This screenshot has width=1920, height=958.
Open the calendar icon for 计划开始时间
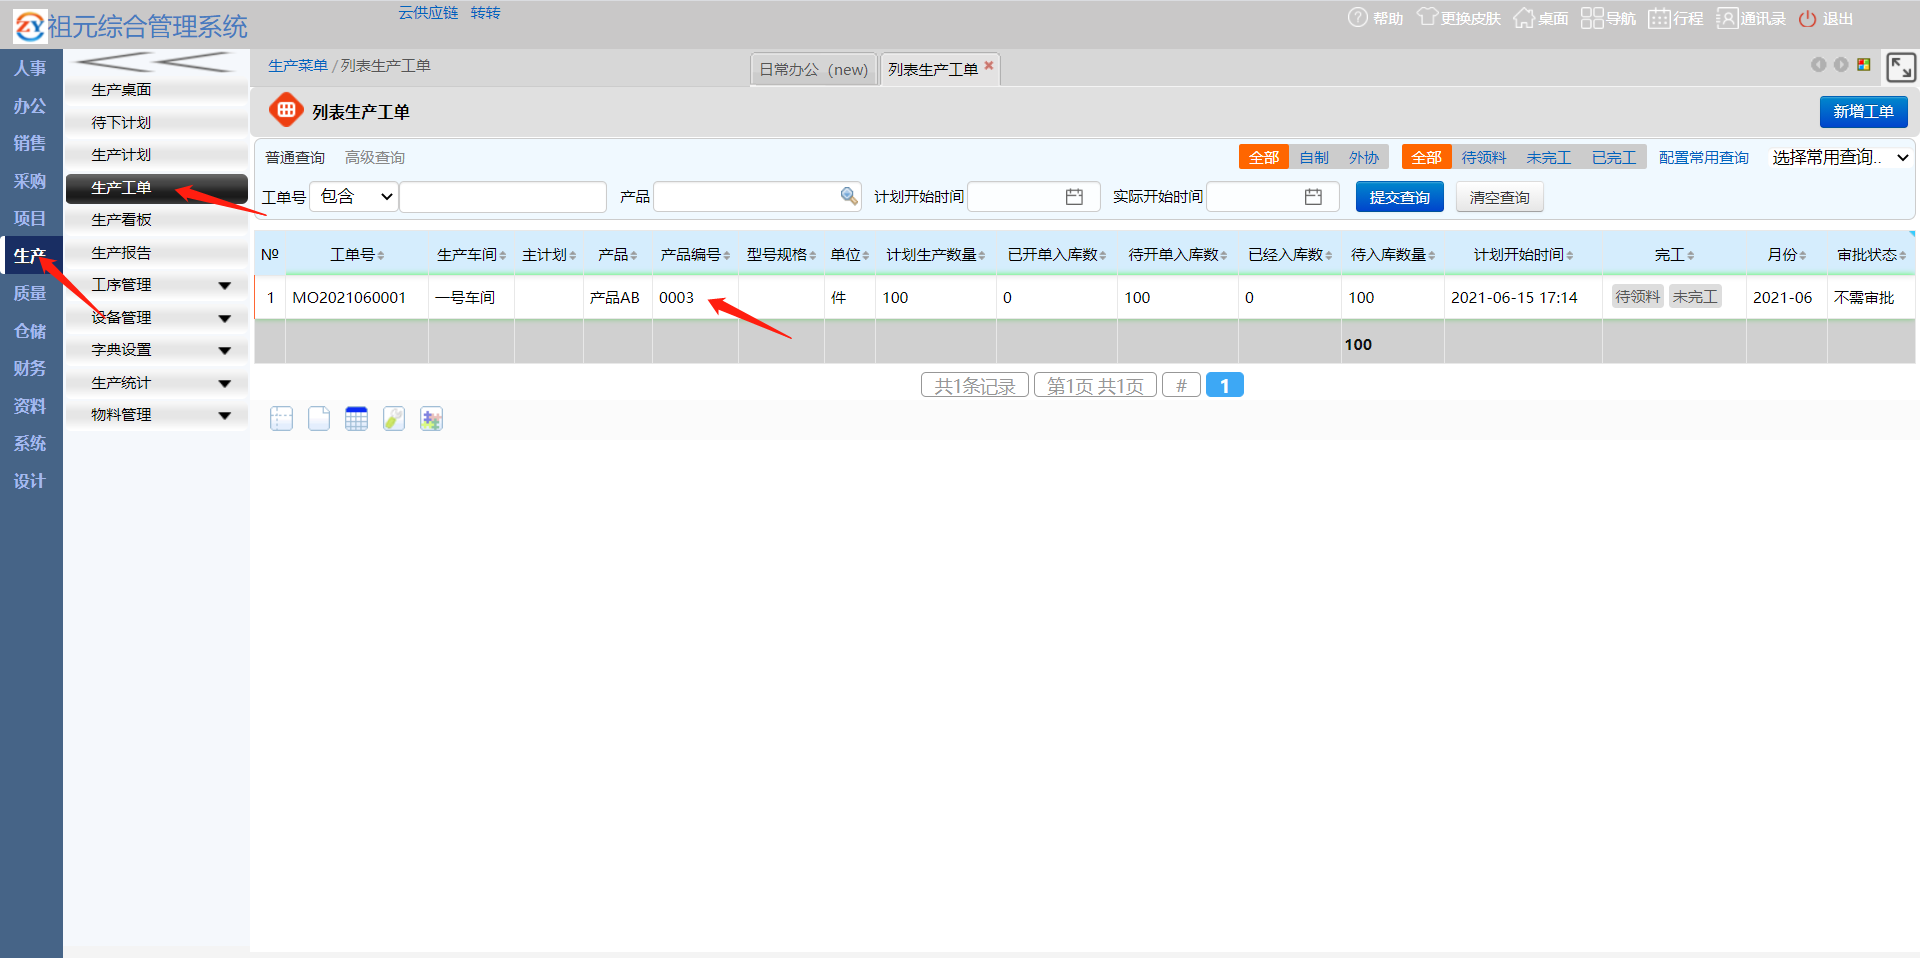tap(1074, 197)
